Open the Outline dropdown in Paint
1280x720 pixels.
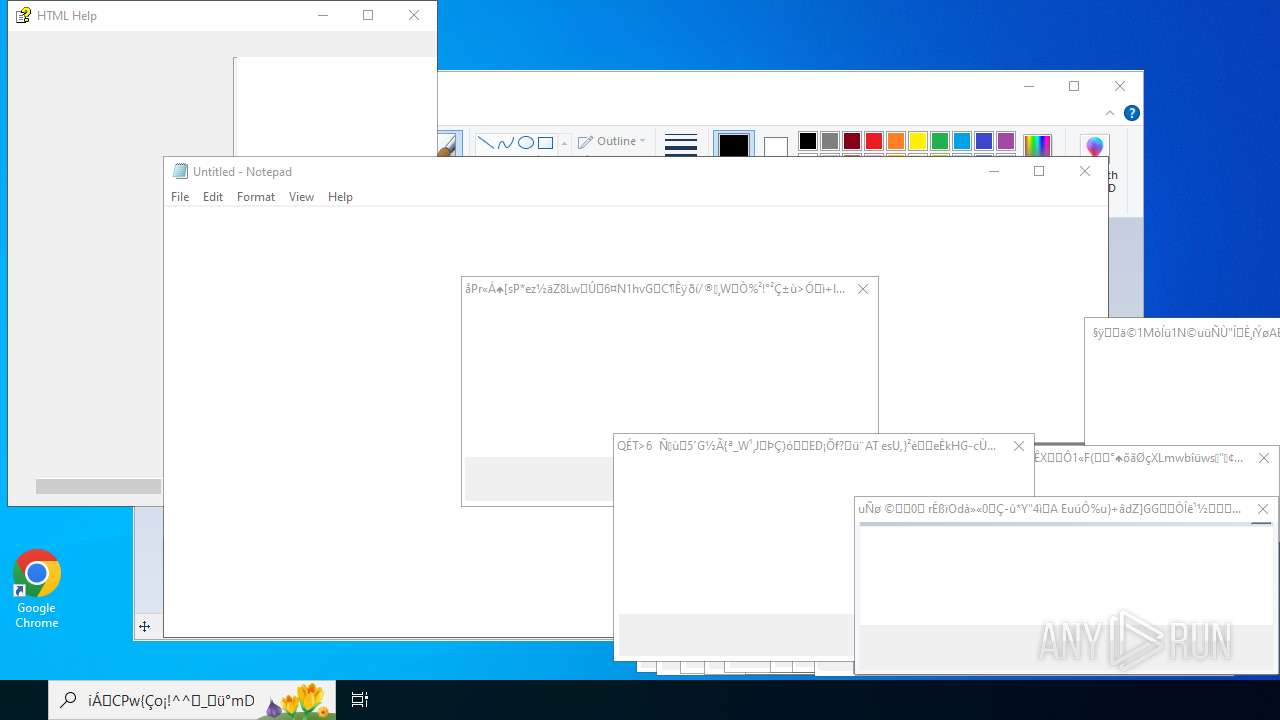(612, 141)
